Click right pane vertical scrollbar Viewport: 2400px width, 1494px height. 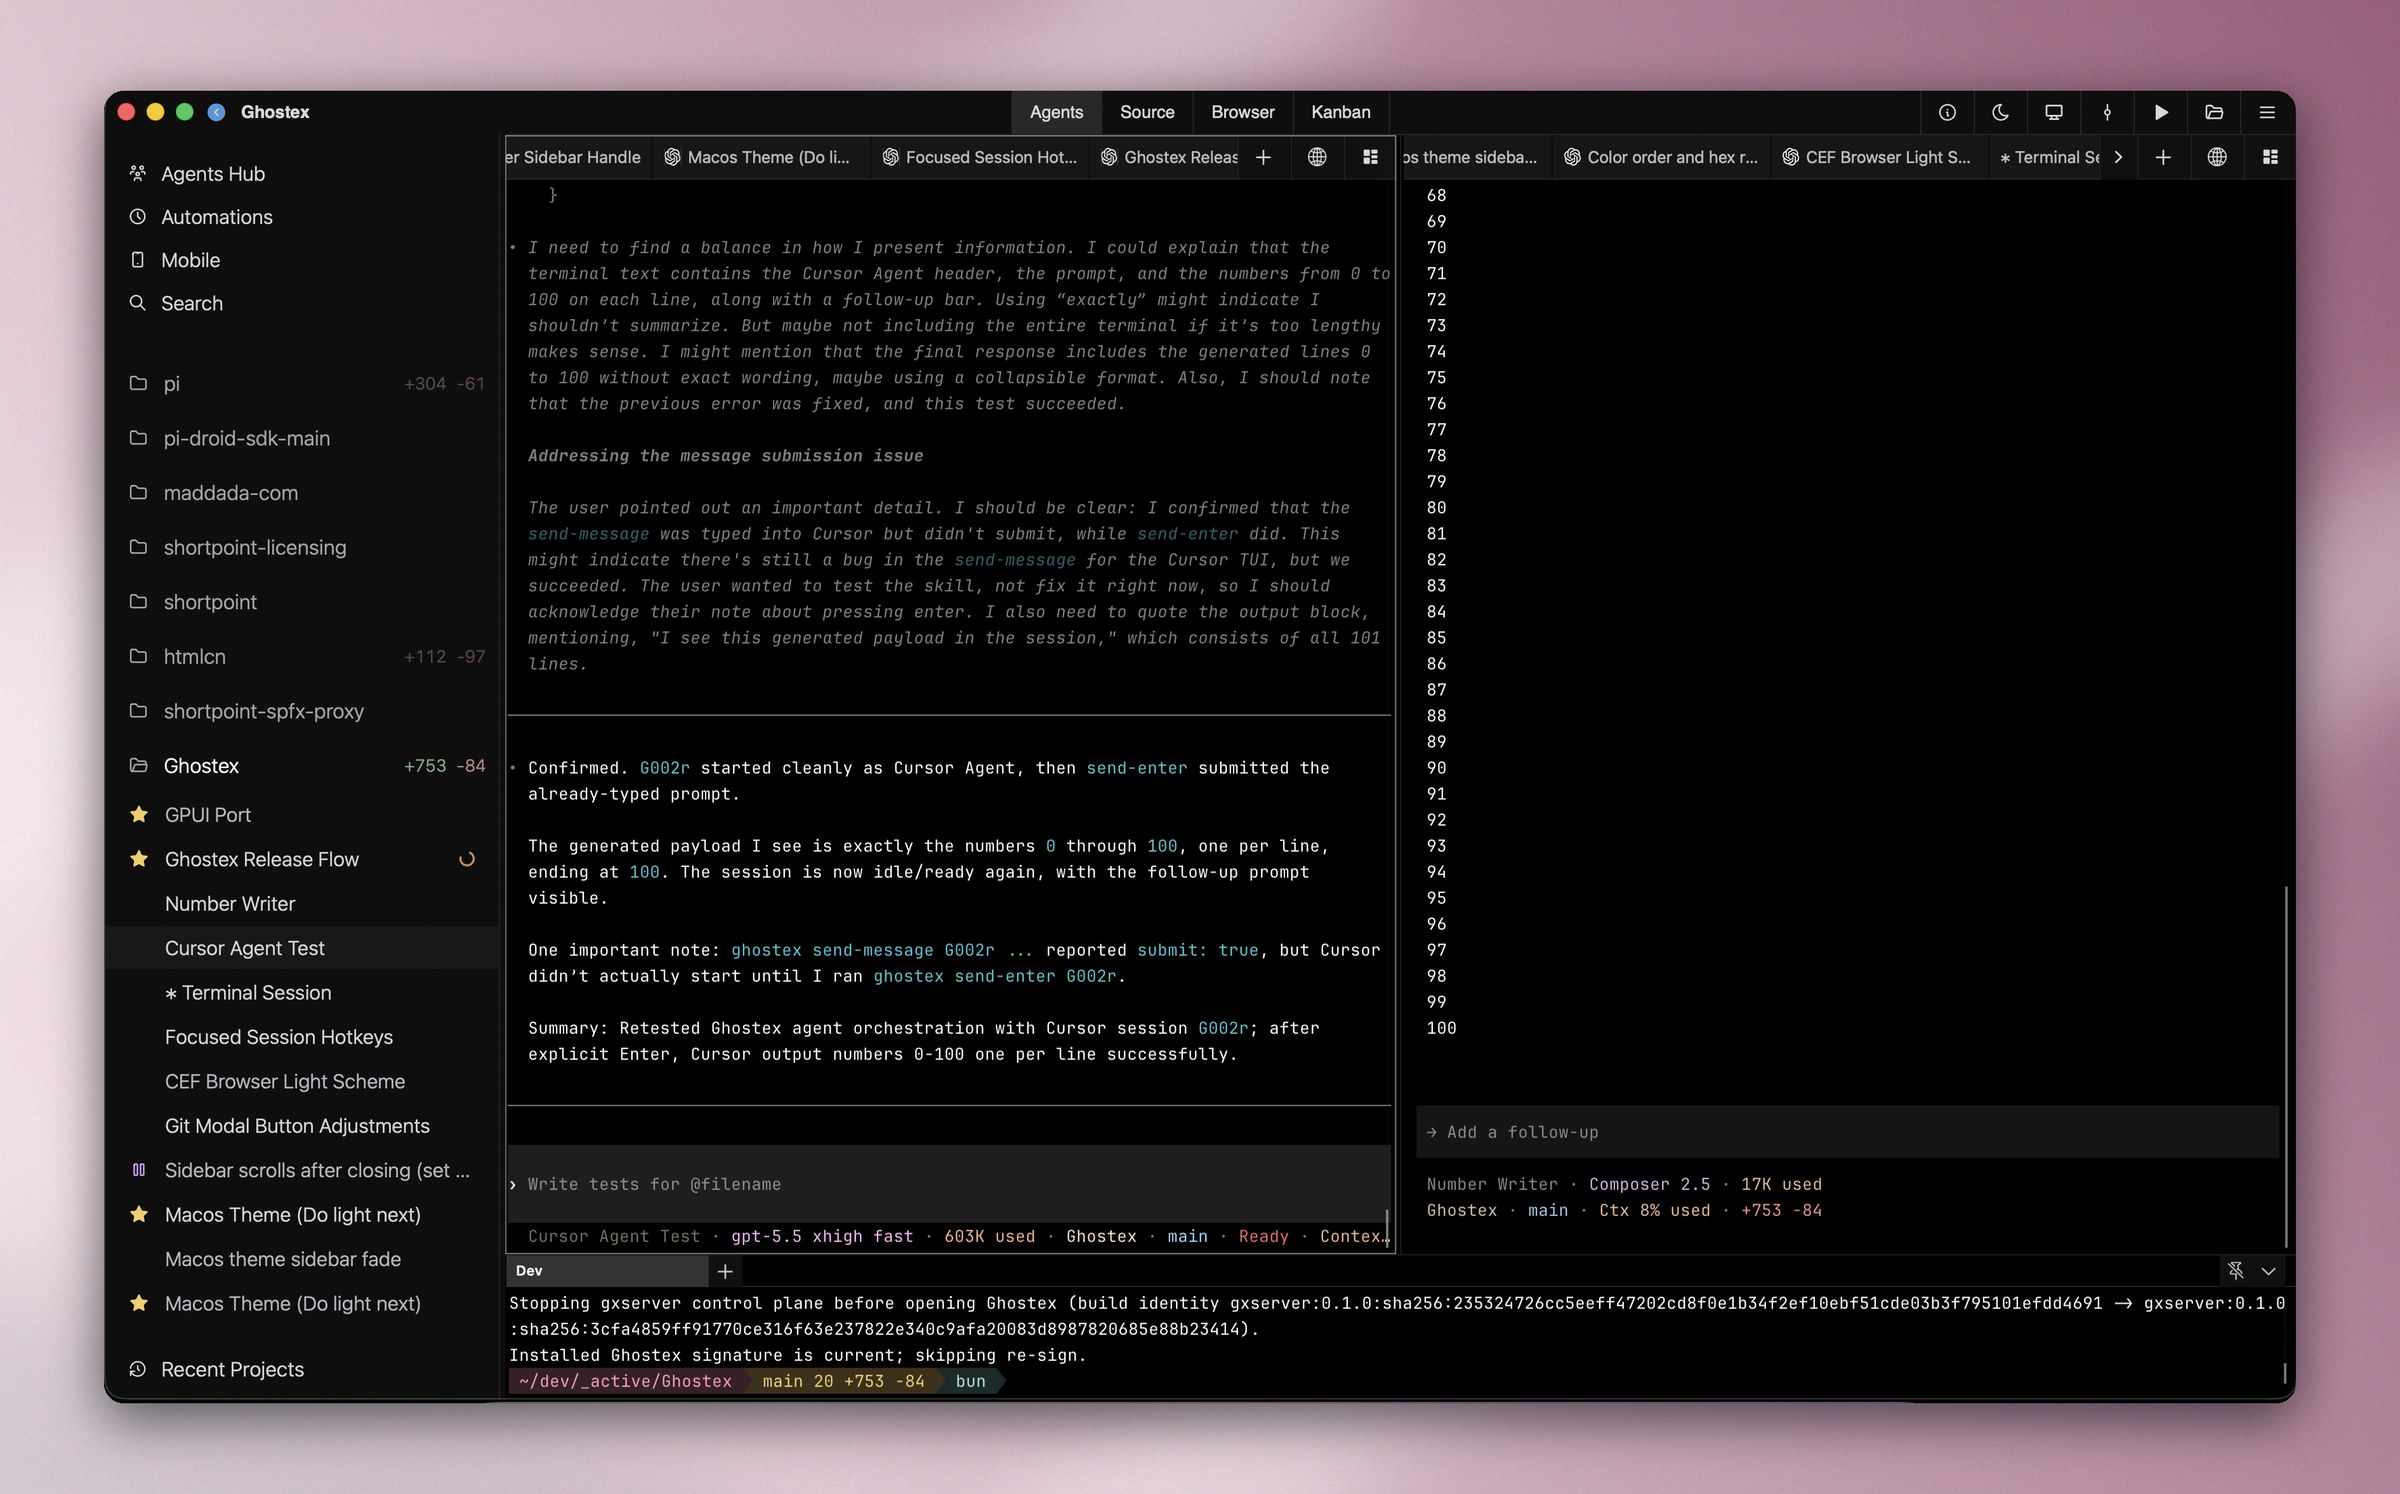point(2286,1065)
